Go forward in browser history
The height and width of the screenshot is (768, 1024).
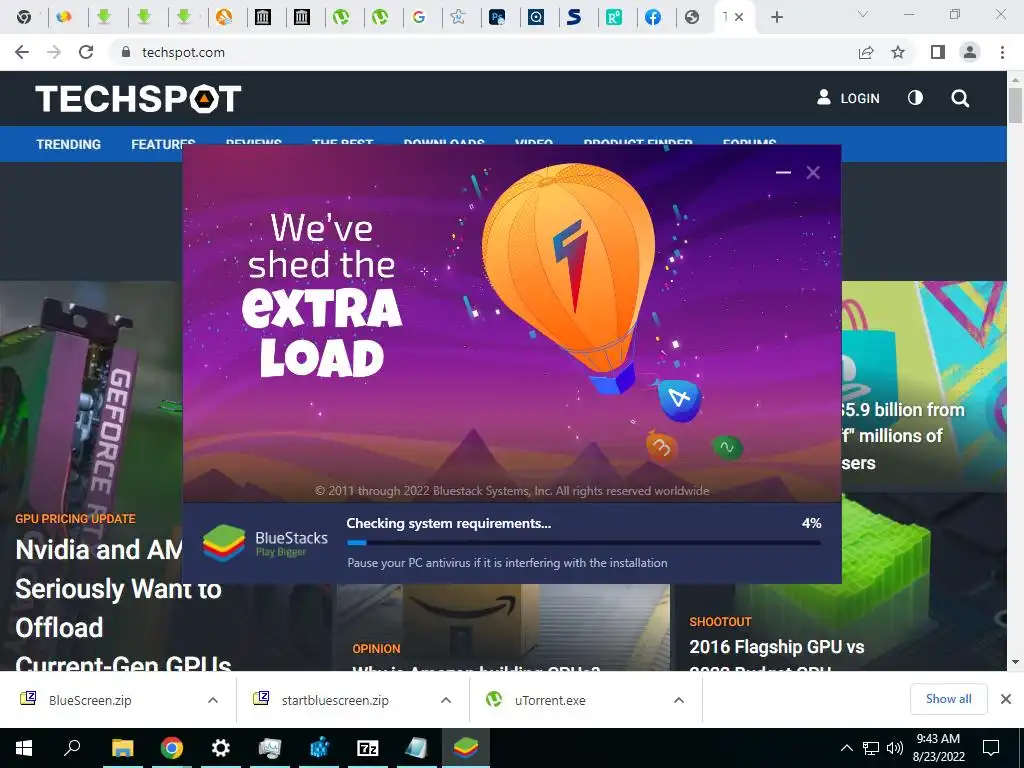point(54,52)
